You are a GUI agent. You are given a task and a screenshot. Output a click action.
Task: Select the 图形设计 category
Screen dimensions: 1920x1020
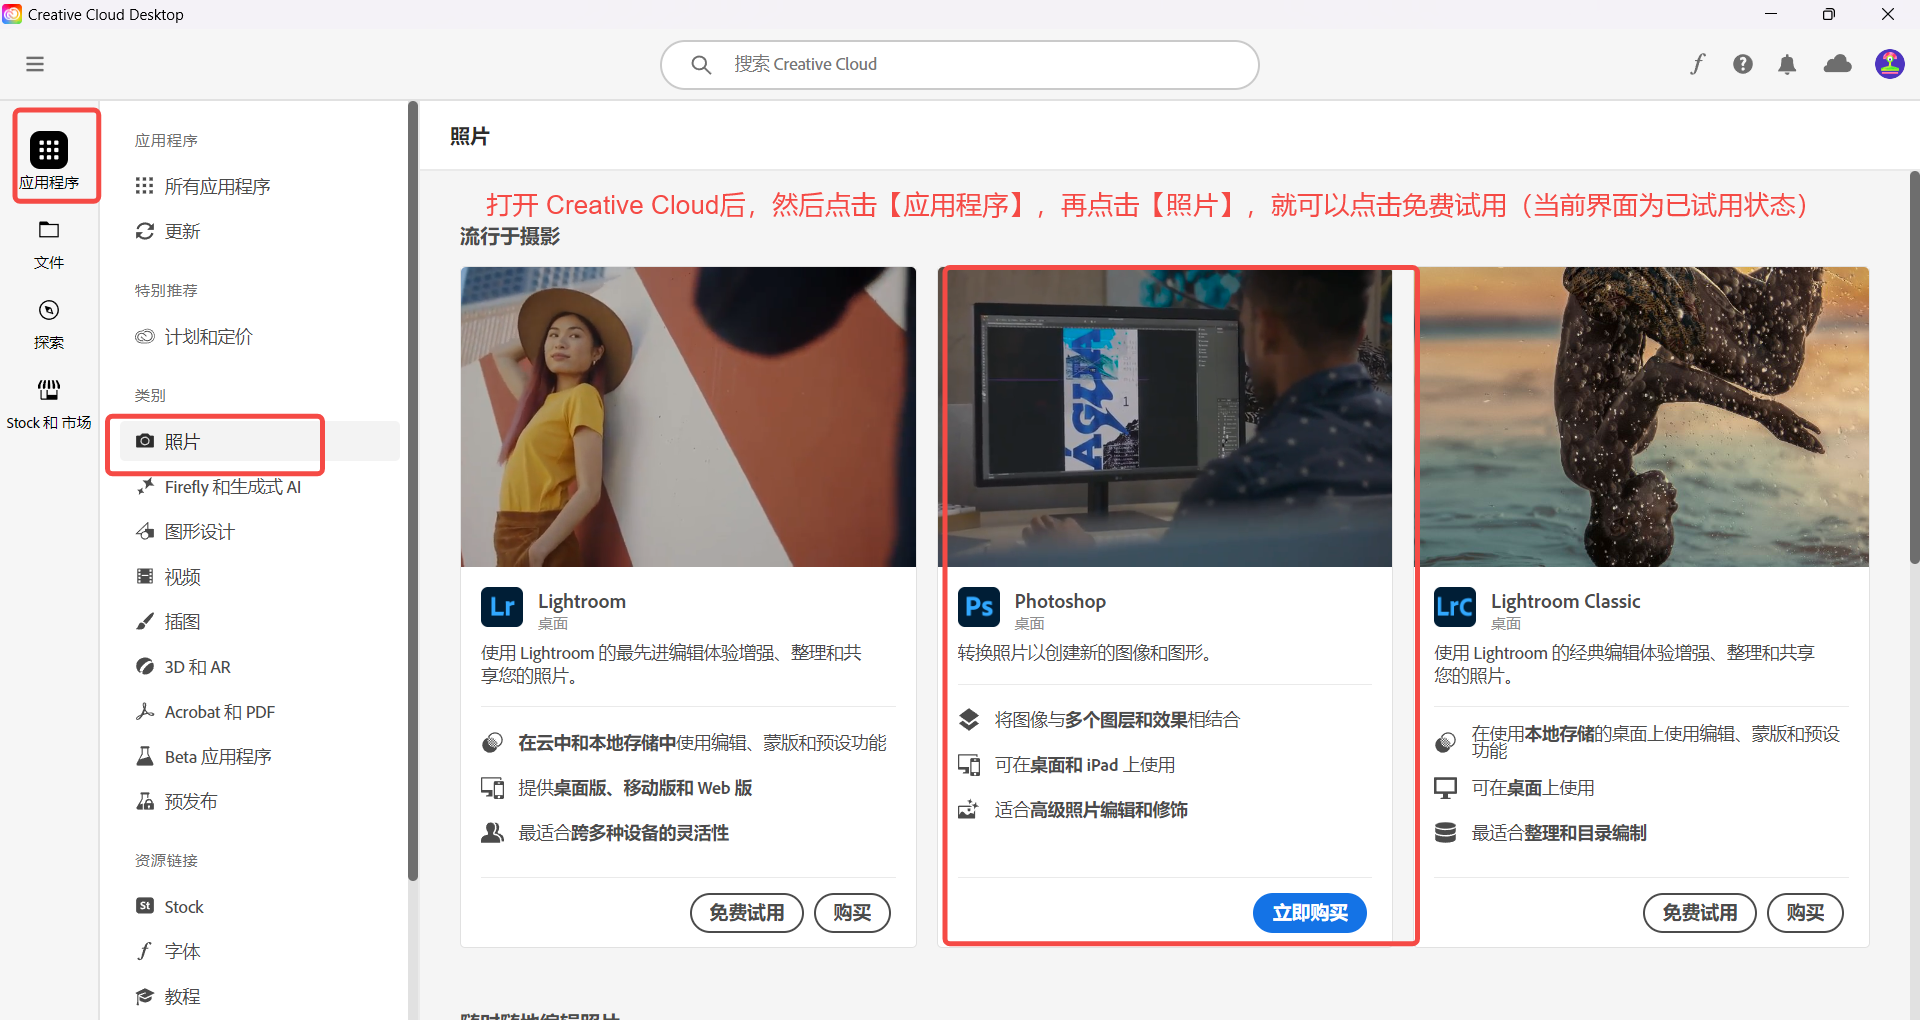tap(260, 532)
